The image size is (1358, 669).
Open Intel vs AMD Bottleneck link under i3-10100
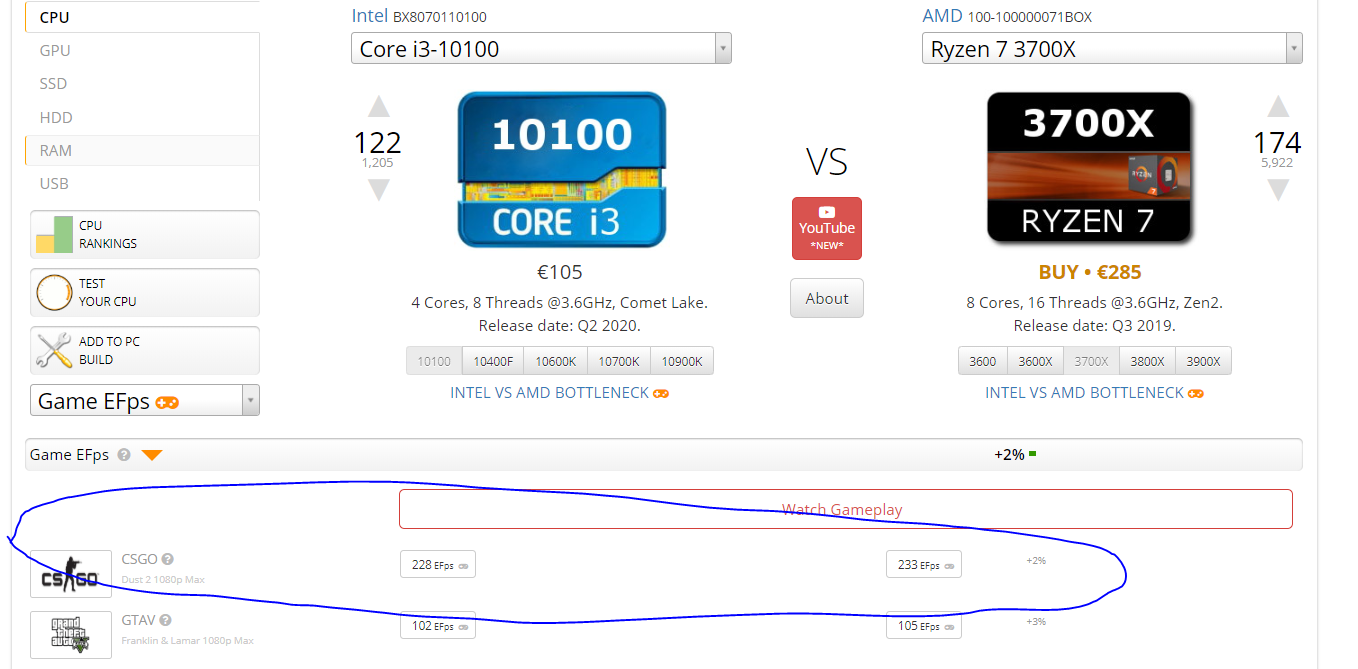point(560,393)
